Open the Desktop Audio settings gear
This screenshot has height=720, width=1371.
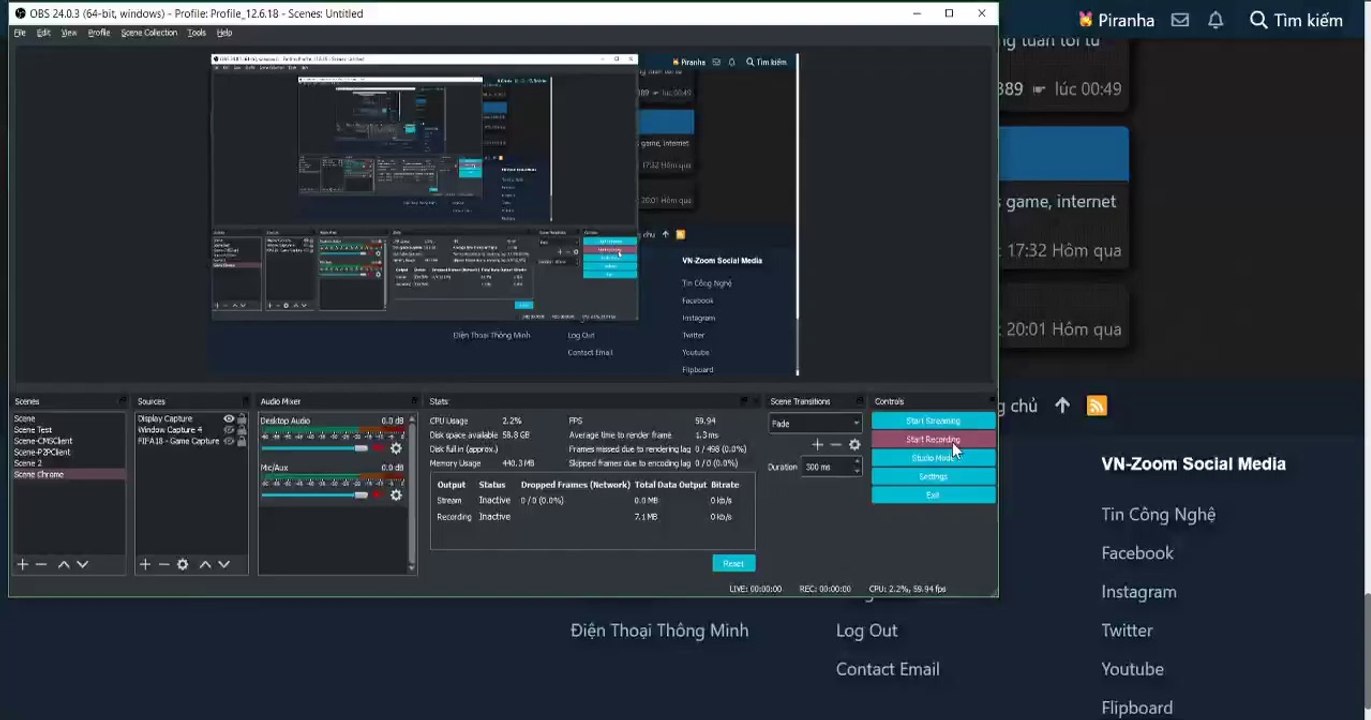click(396, 448)
